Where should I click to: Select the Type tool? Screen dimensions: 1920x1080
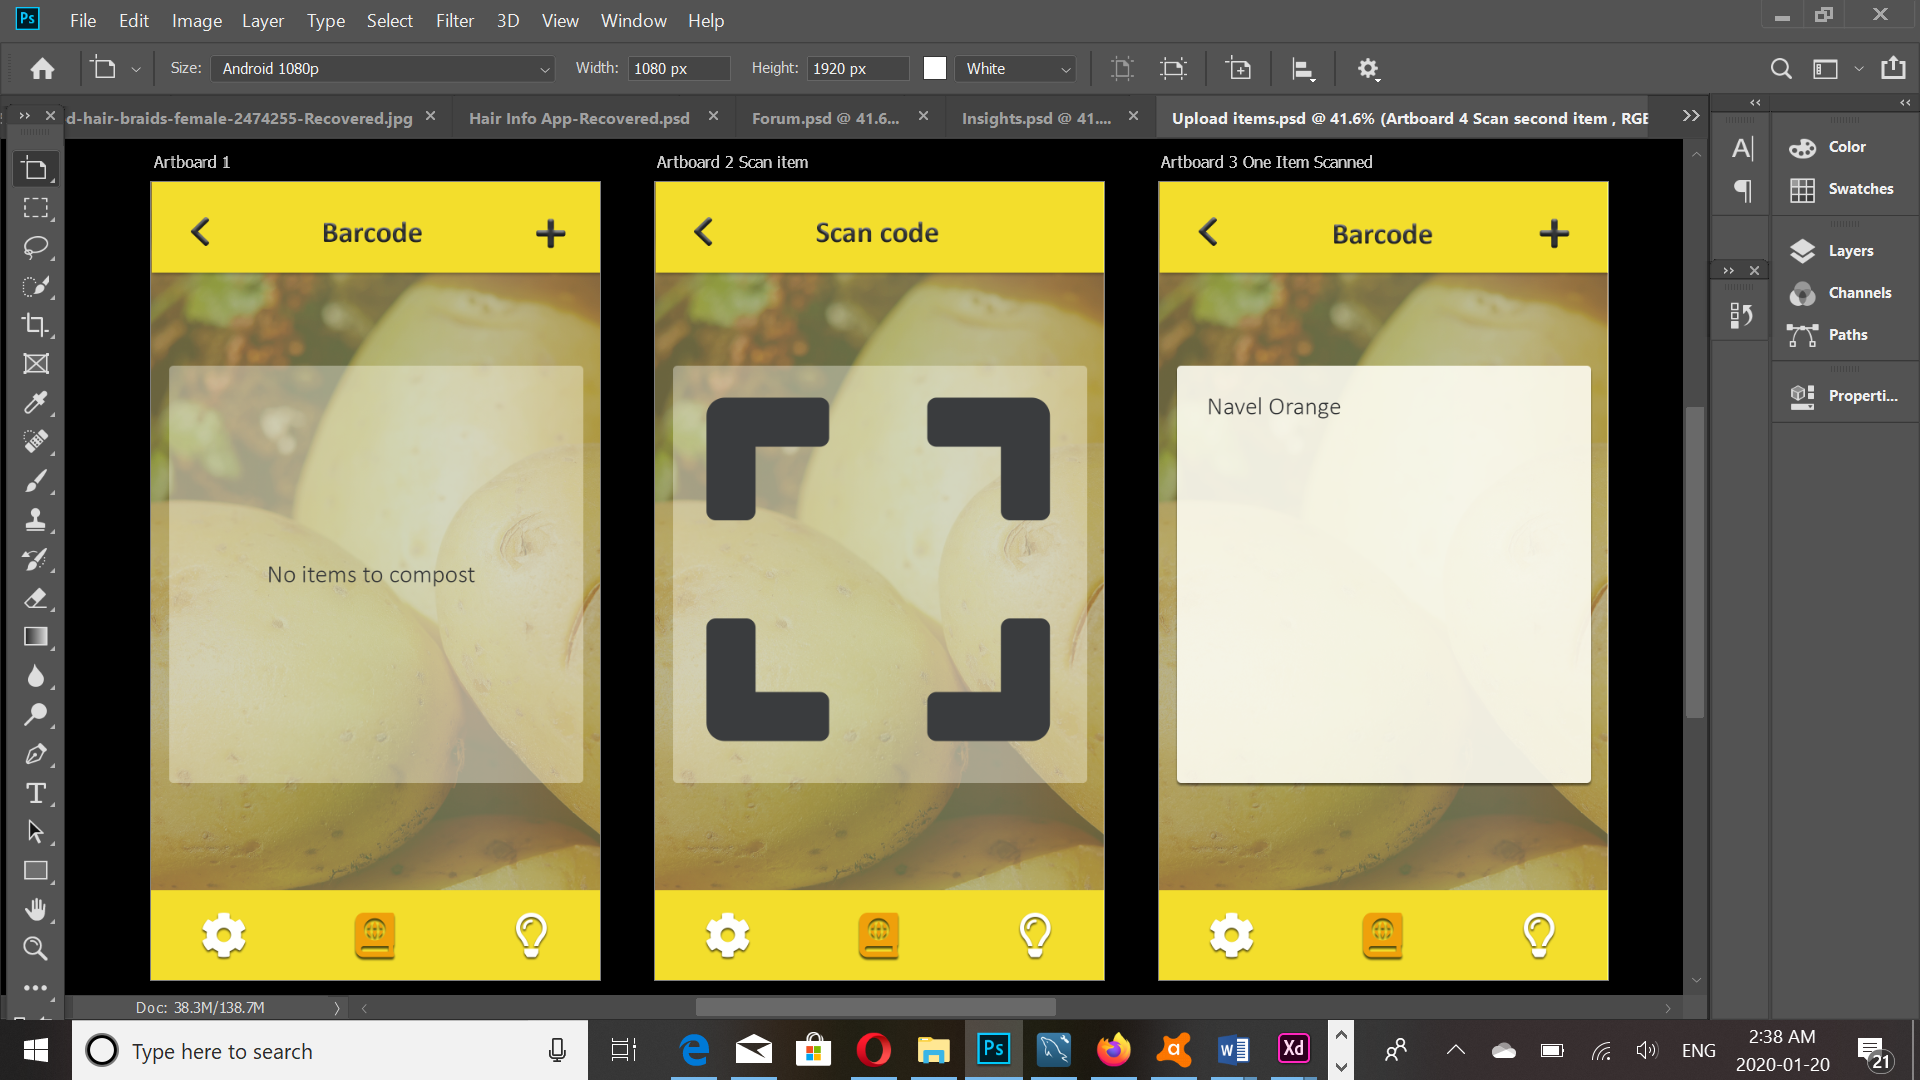(x=36, y=793)
